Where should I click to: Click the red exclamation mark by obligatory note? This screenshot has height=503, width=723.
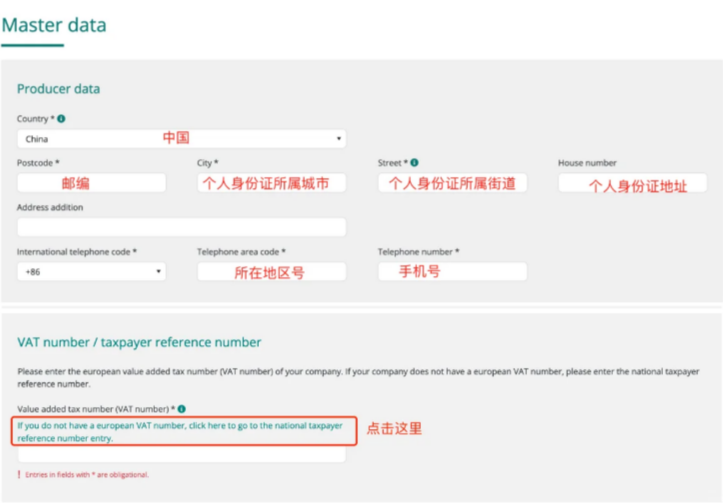click(x=18, y=474)
